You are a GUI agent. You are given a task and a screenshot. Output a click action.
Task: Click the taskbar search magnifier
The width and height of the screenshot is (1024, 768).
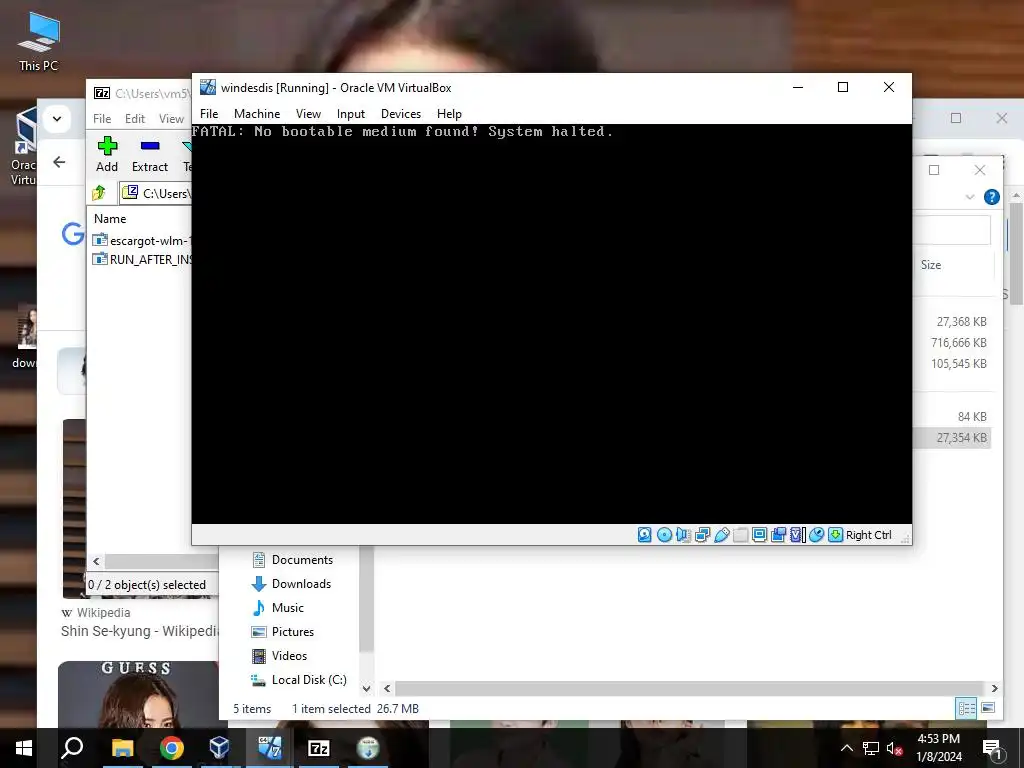click(72, 748)
